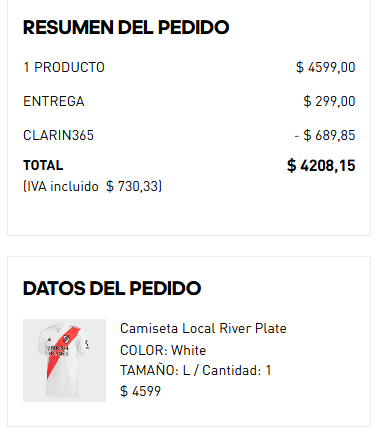
Task: Select the total amount $ 4208,15
Action: point(321,166)
